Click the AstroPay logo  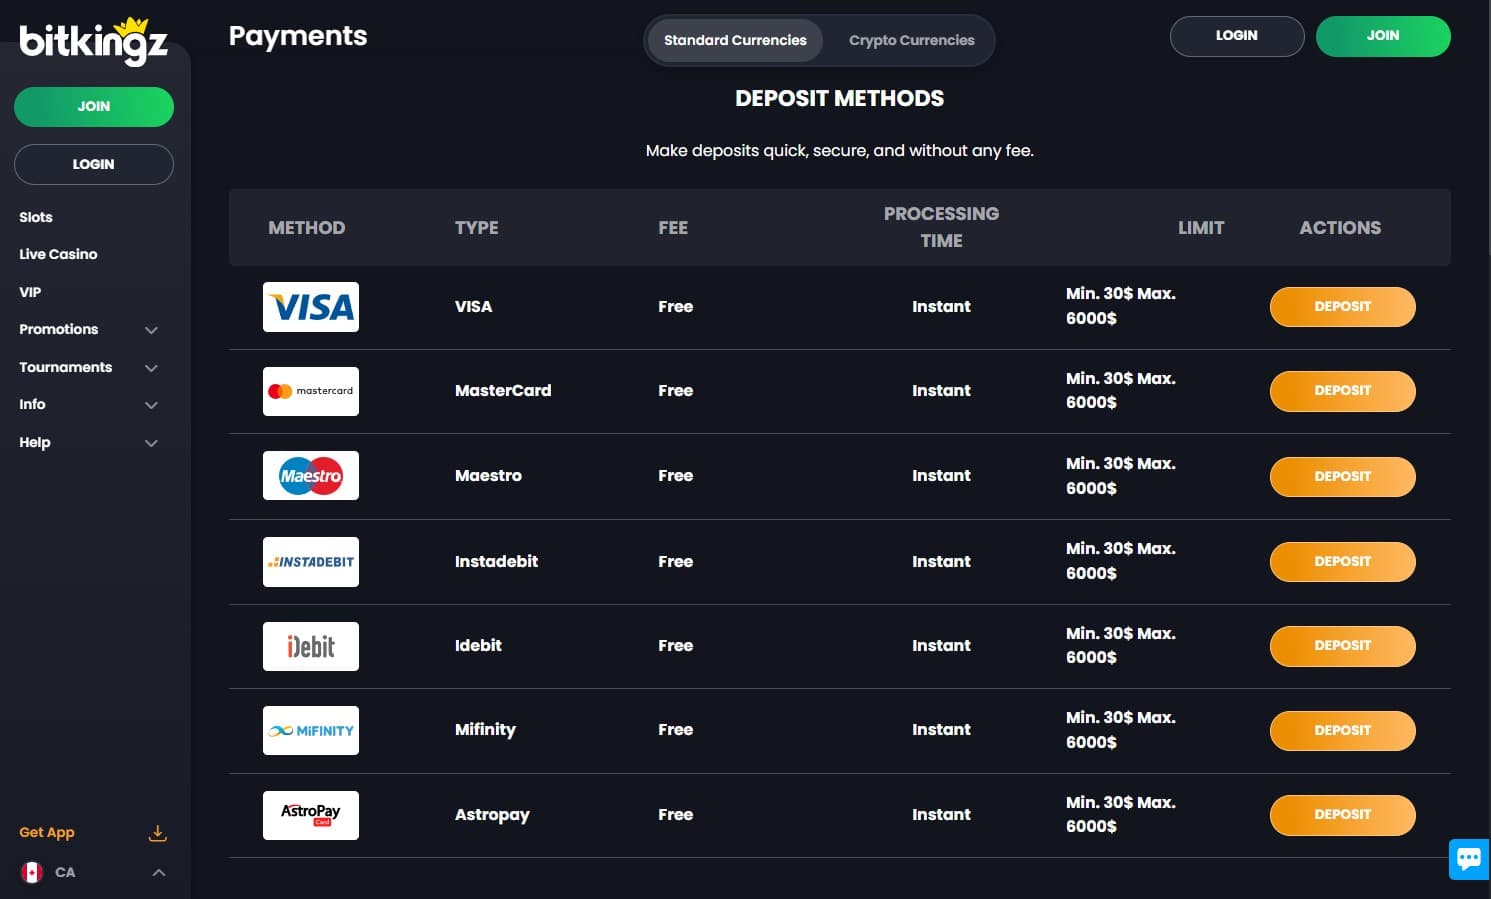pyautogui.click(x=311, y=815)
